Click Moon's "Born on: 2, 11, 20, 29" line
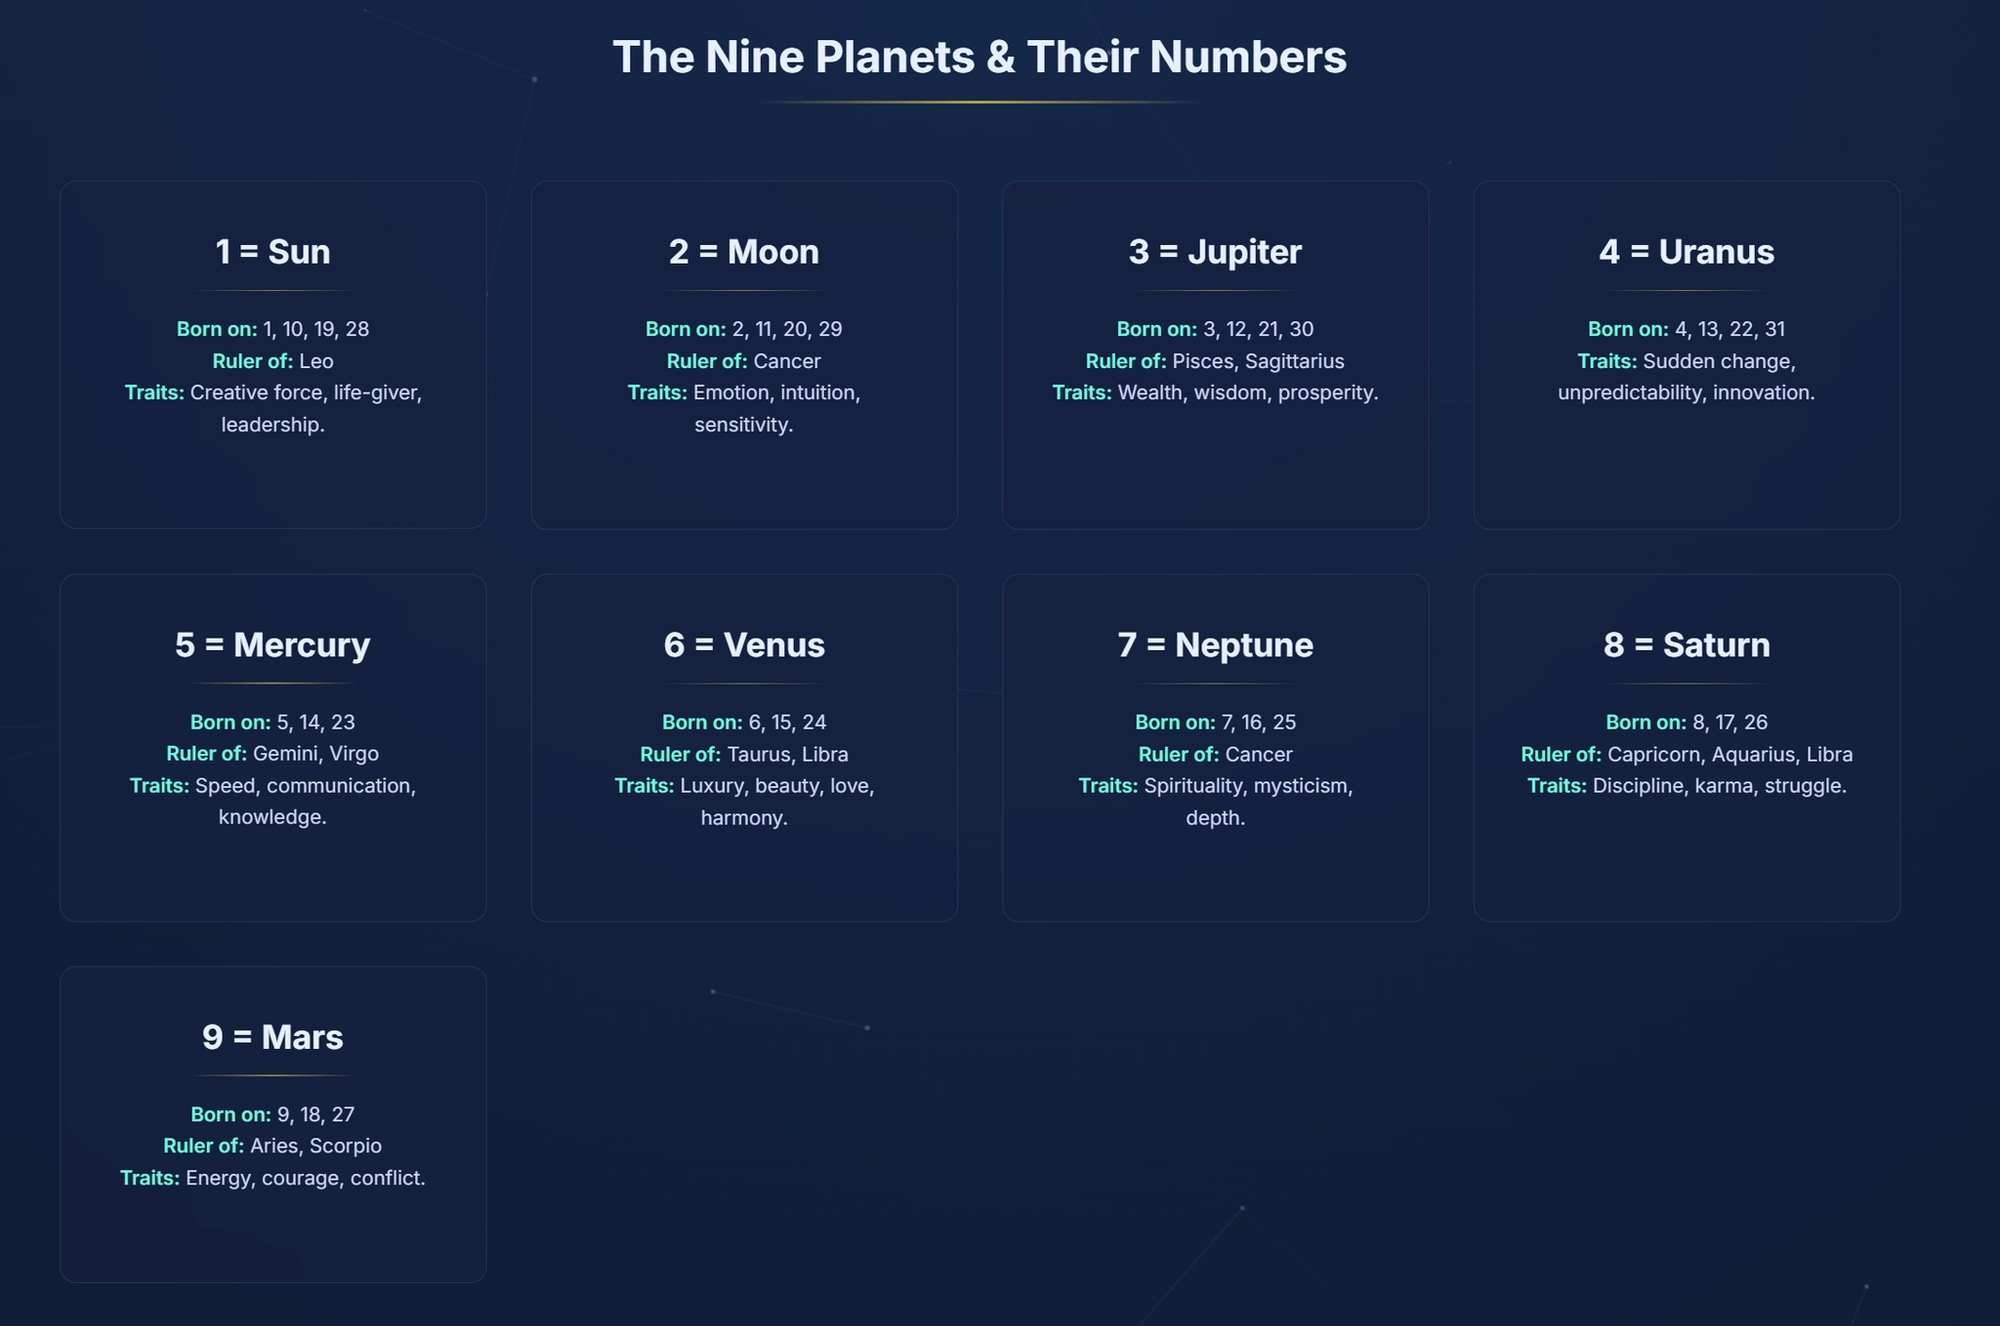The width and height of the screenshot is (2000, 1326). point(744,329)
